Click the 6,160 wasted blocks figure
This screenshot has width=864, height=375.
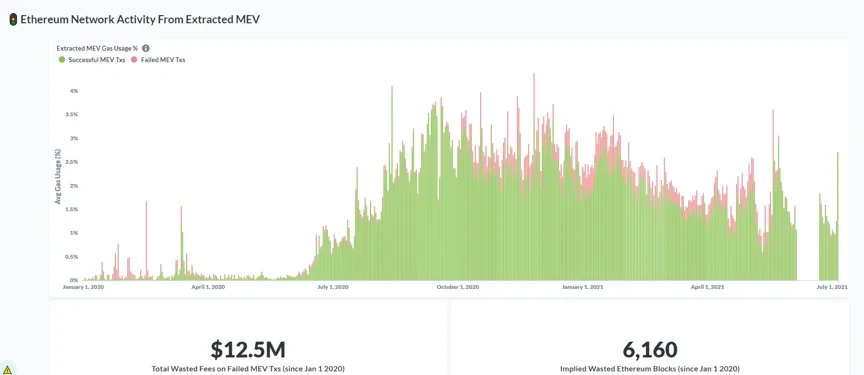click(x=650, y=349)
